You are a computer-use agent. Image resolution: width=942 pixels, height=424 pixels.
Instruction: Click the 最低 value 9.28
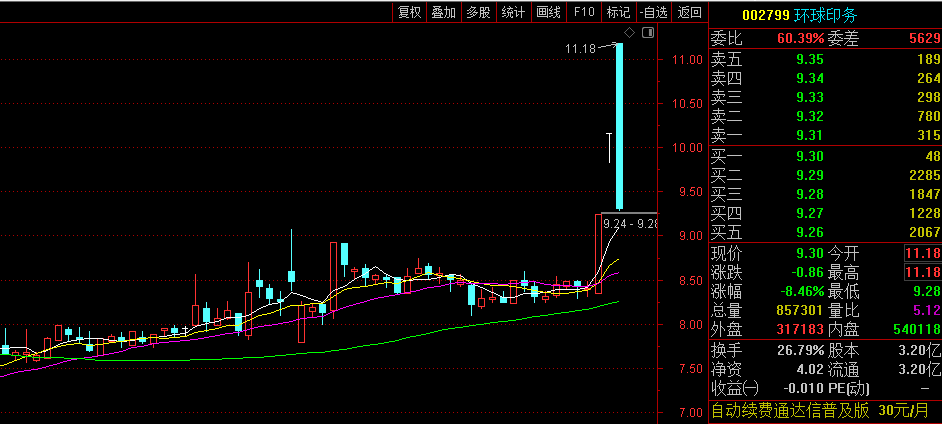coord(926,292)
